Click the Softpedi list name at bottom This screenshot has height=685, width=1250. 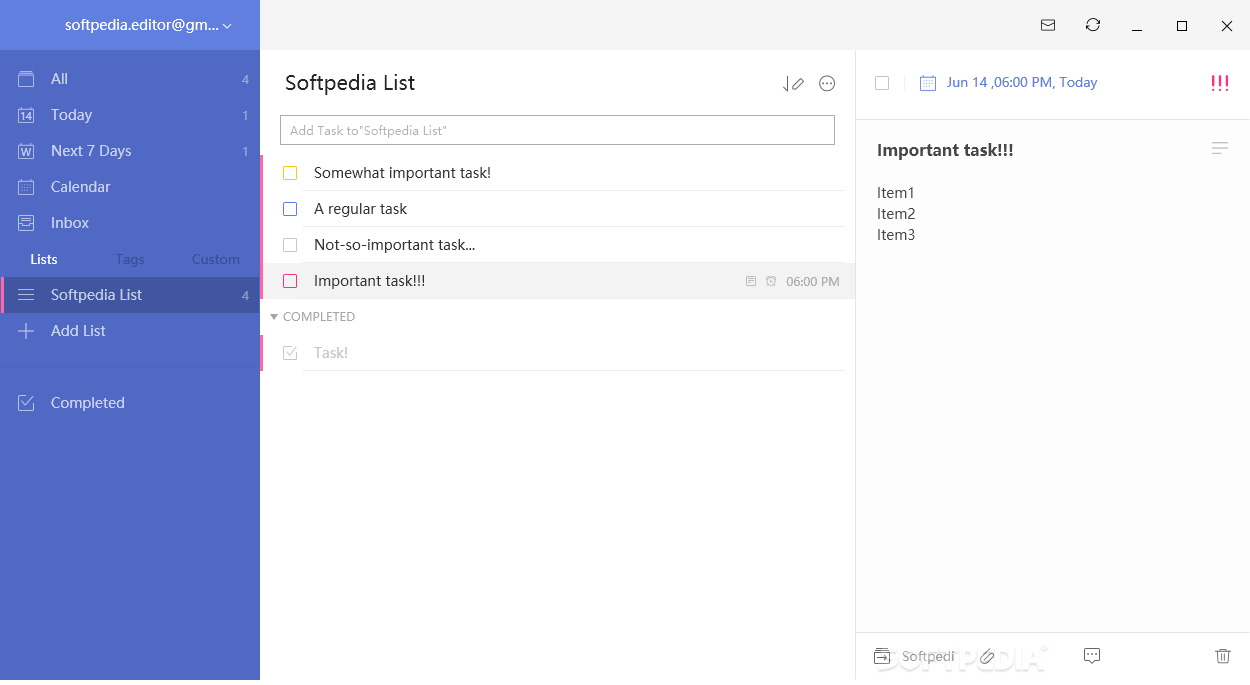point(928,657)
